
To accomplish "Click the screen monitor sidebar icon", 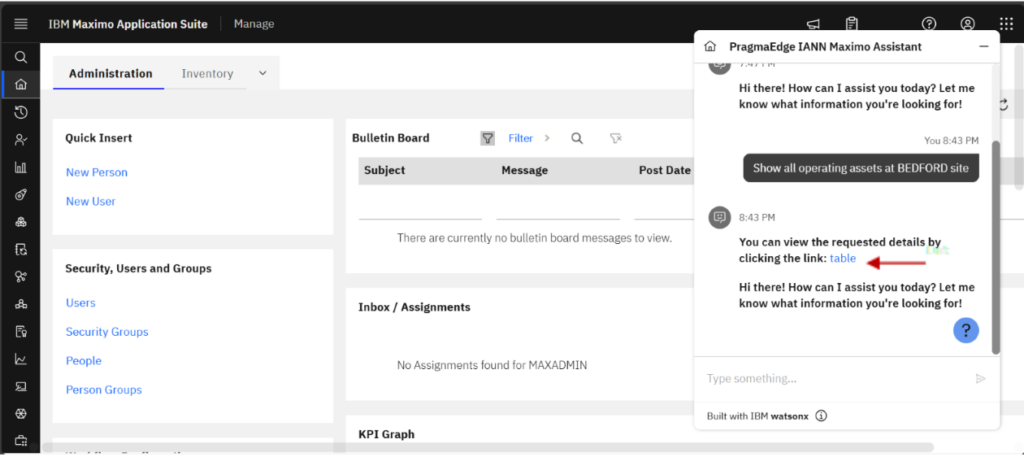I will [x=21, y=386].
